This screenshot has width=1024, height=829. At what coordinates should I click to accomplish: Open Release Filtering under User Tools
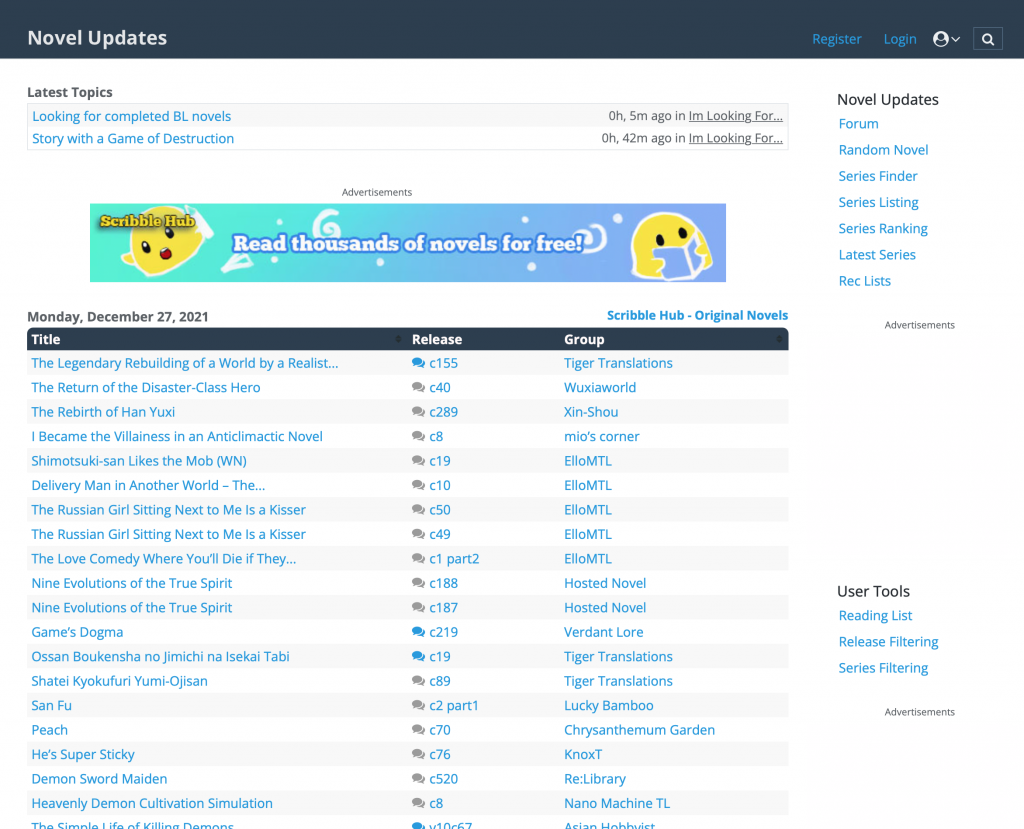888,642
